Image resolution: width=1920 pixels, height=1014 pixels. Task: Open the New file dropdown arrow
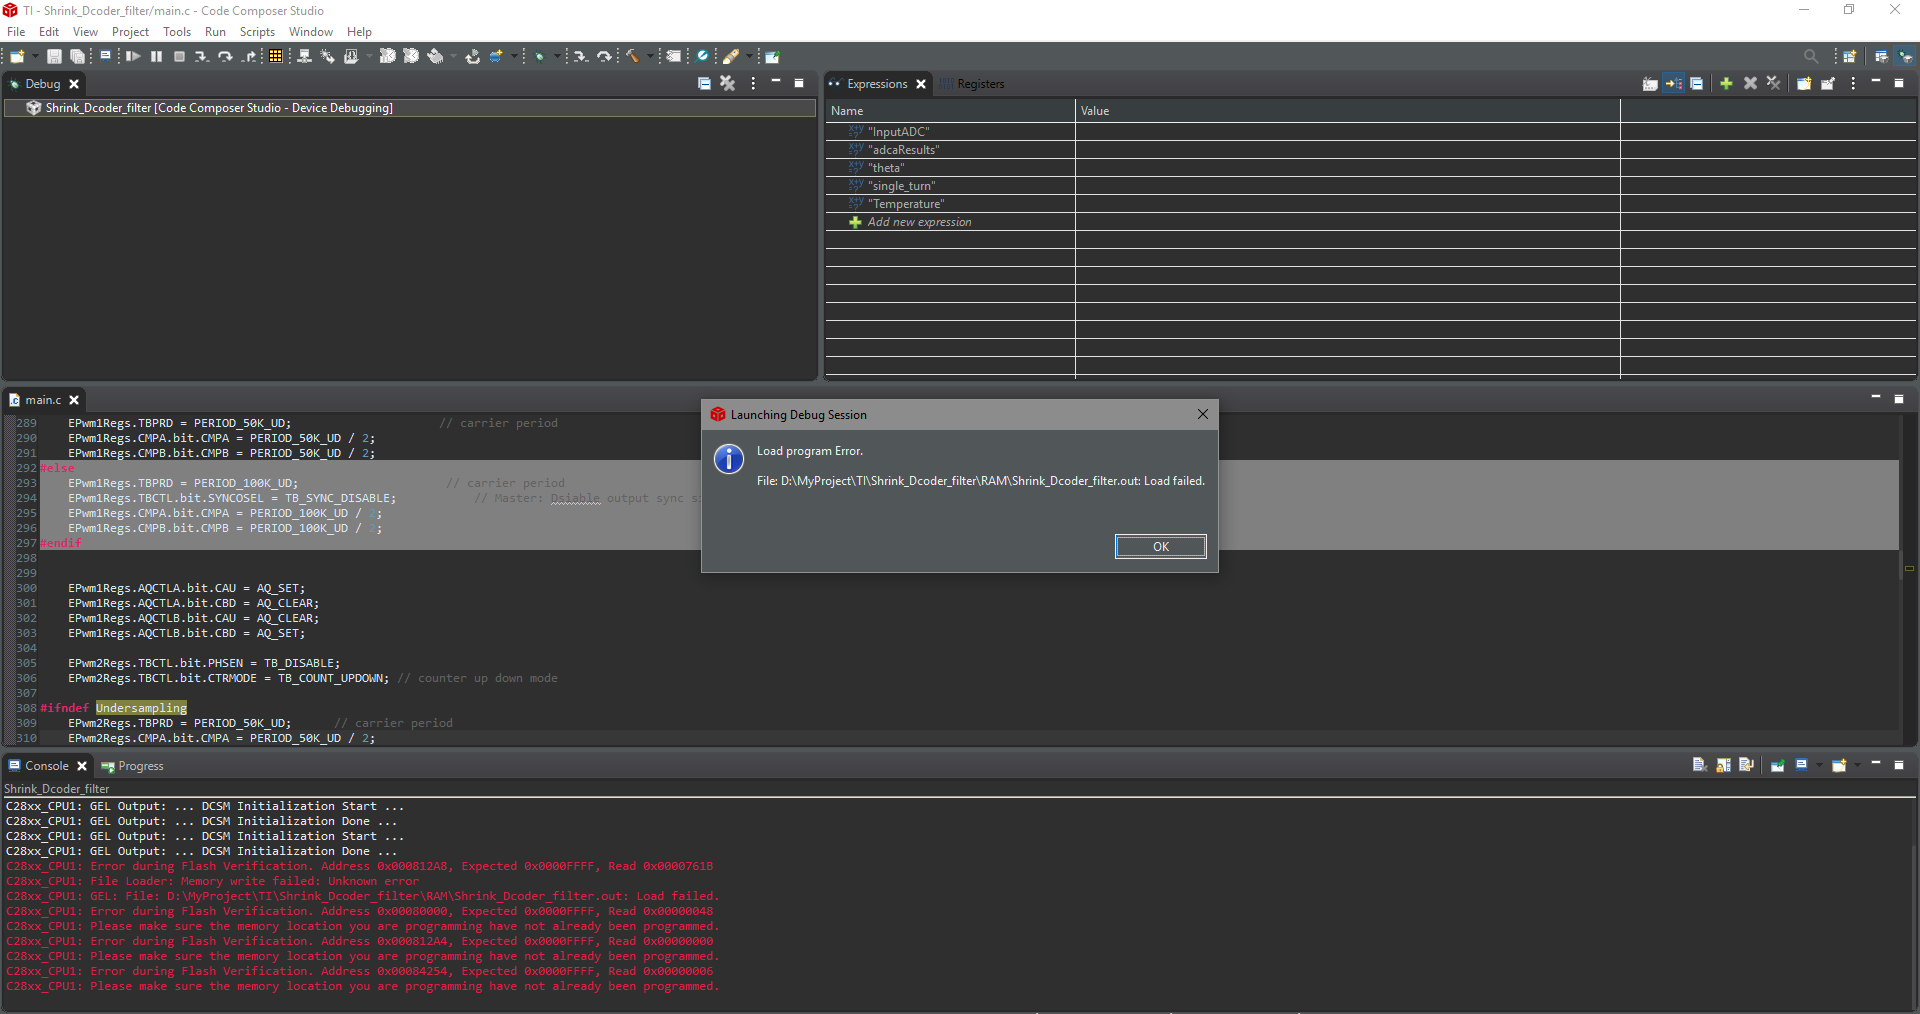pyautogui.click(x=35, y=57)
